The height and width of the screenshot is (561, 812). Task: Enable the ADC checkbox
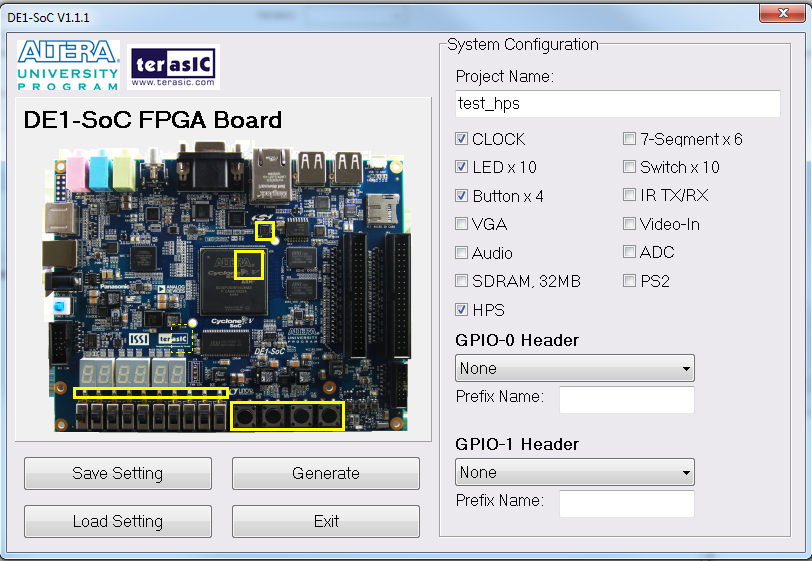pos(629,252)
